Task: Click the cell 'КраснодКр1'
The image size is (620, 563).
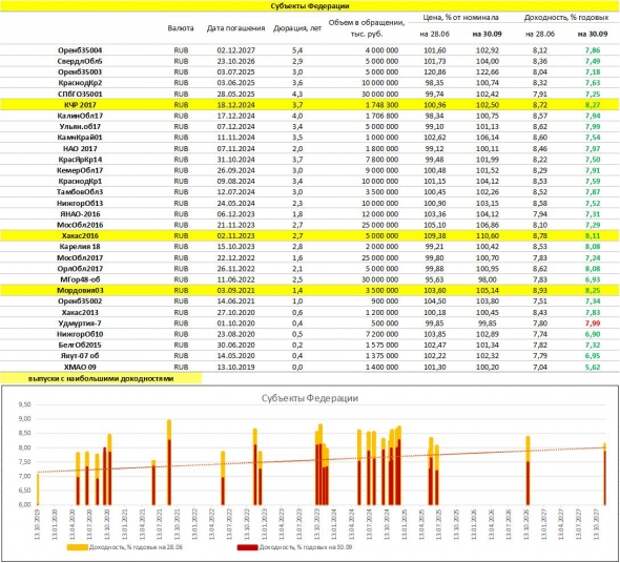Action: 80,181
